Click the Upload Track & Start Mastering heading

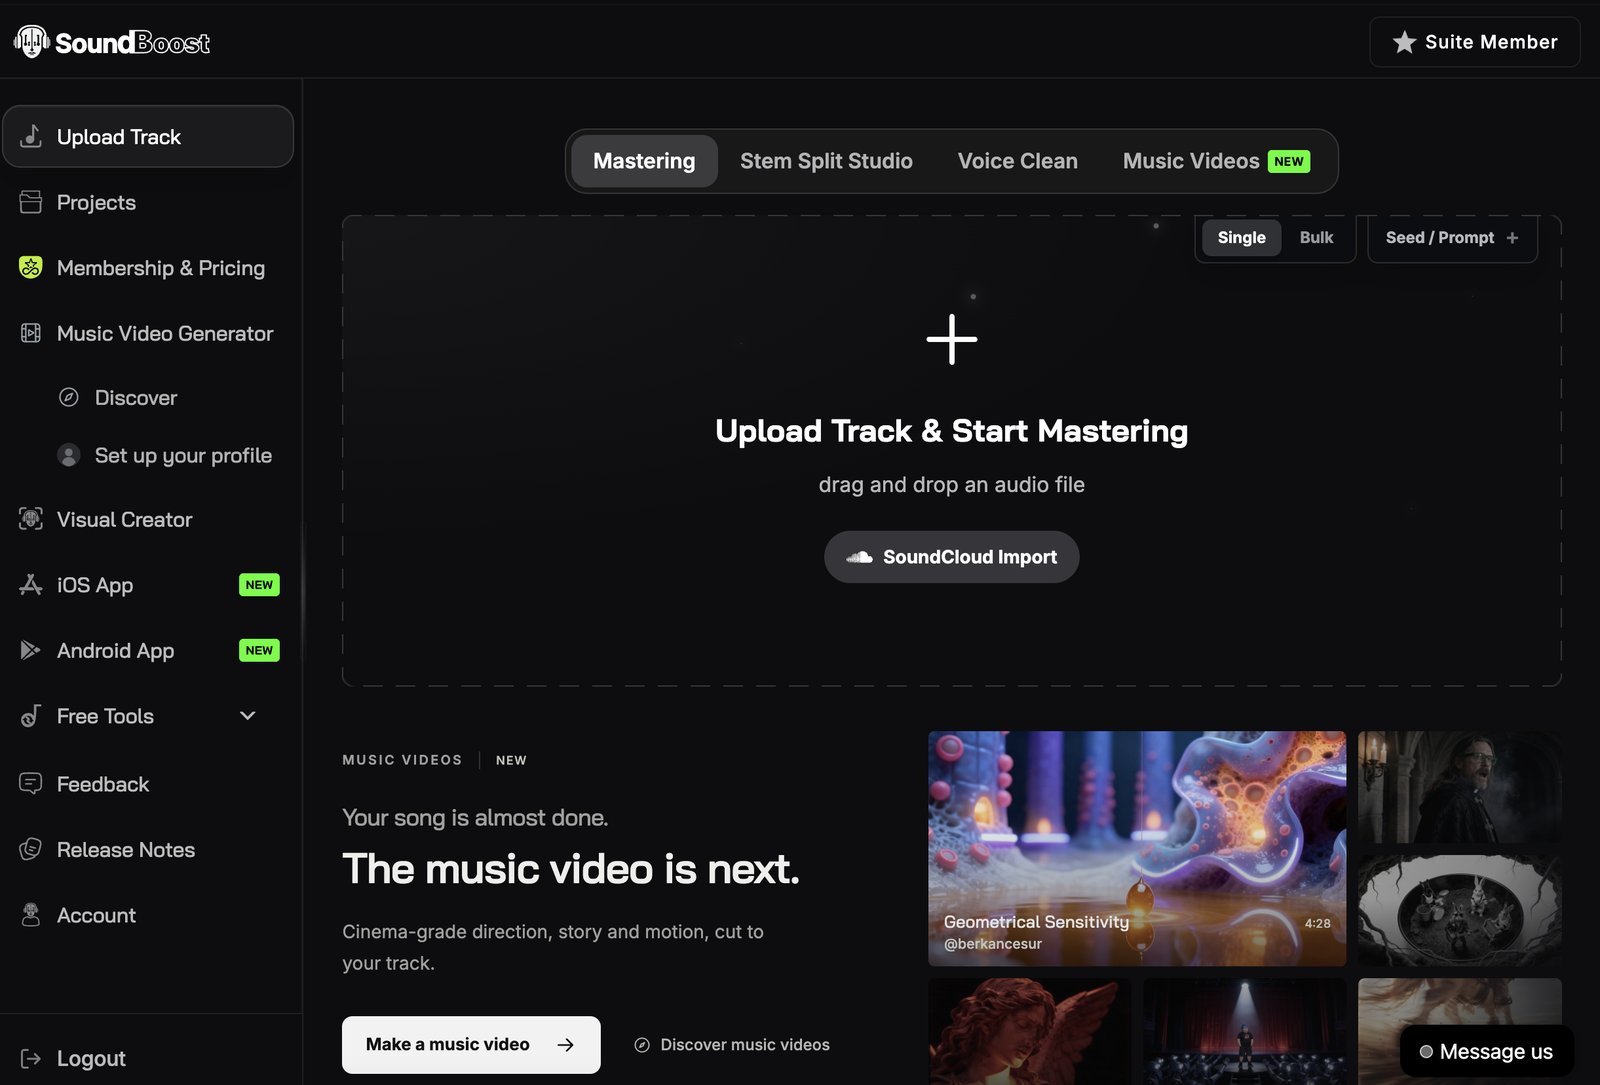pyautogui.click(x=952, y=431)
